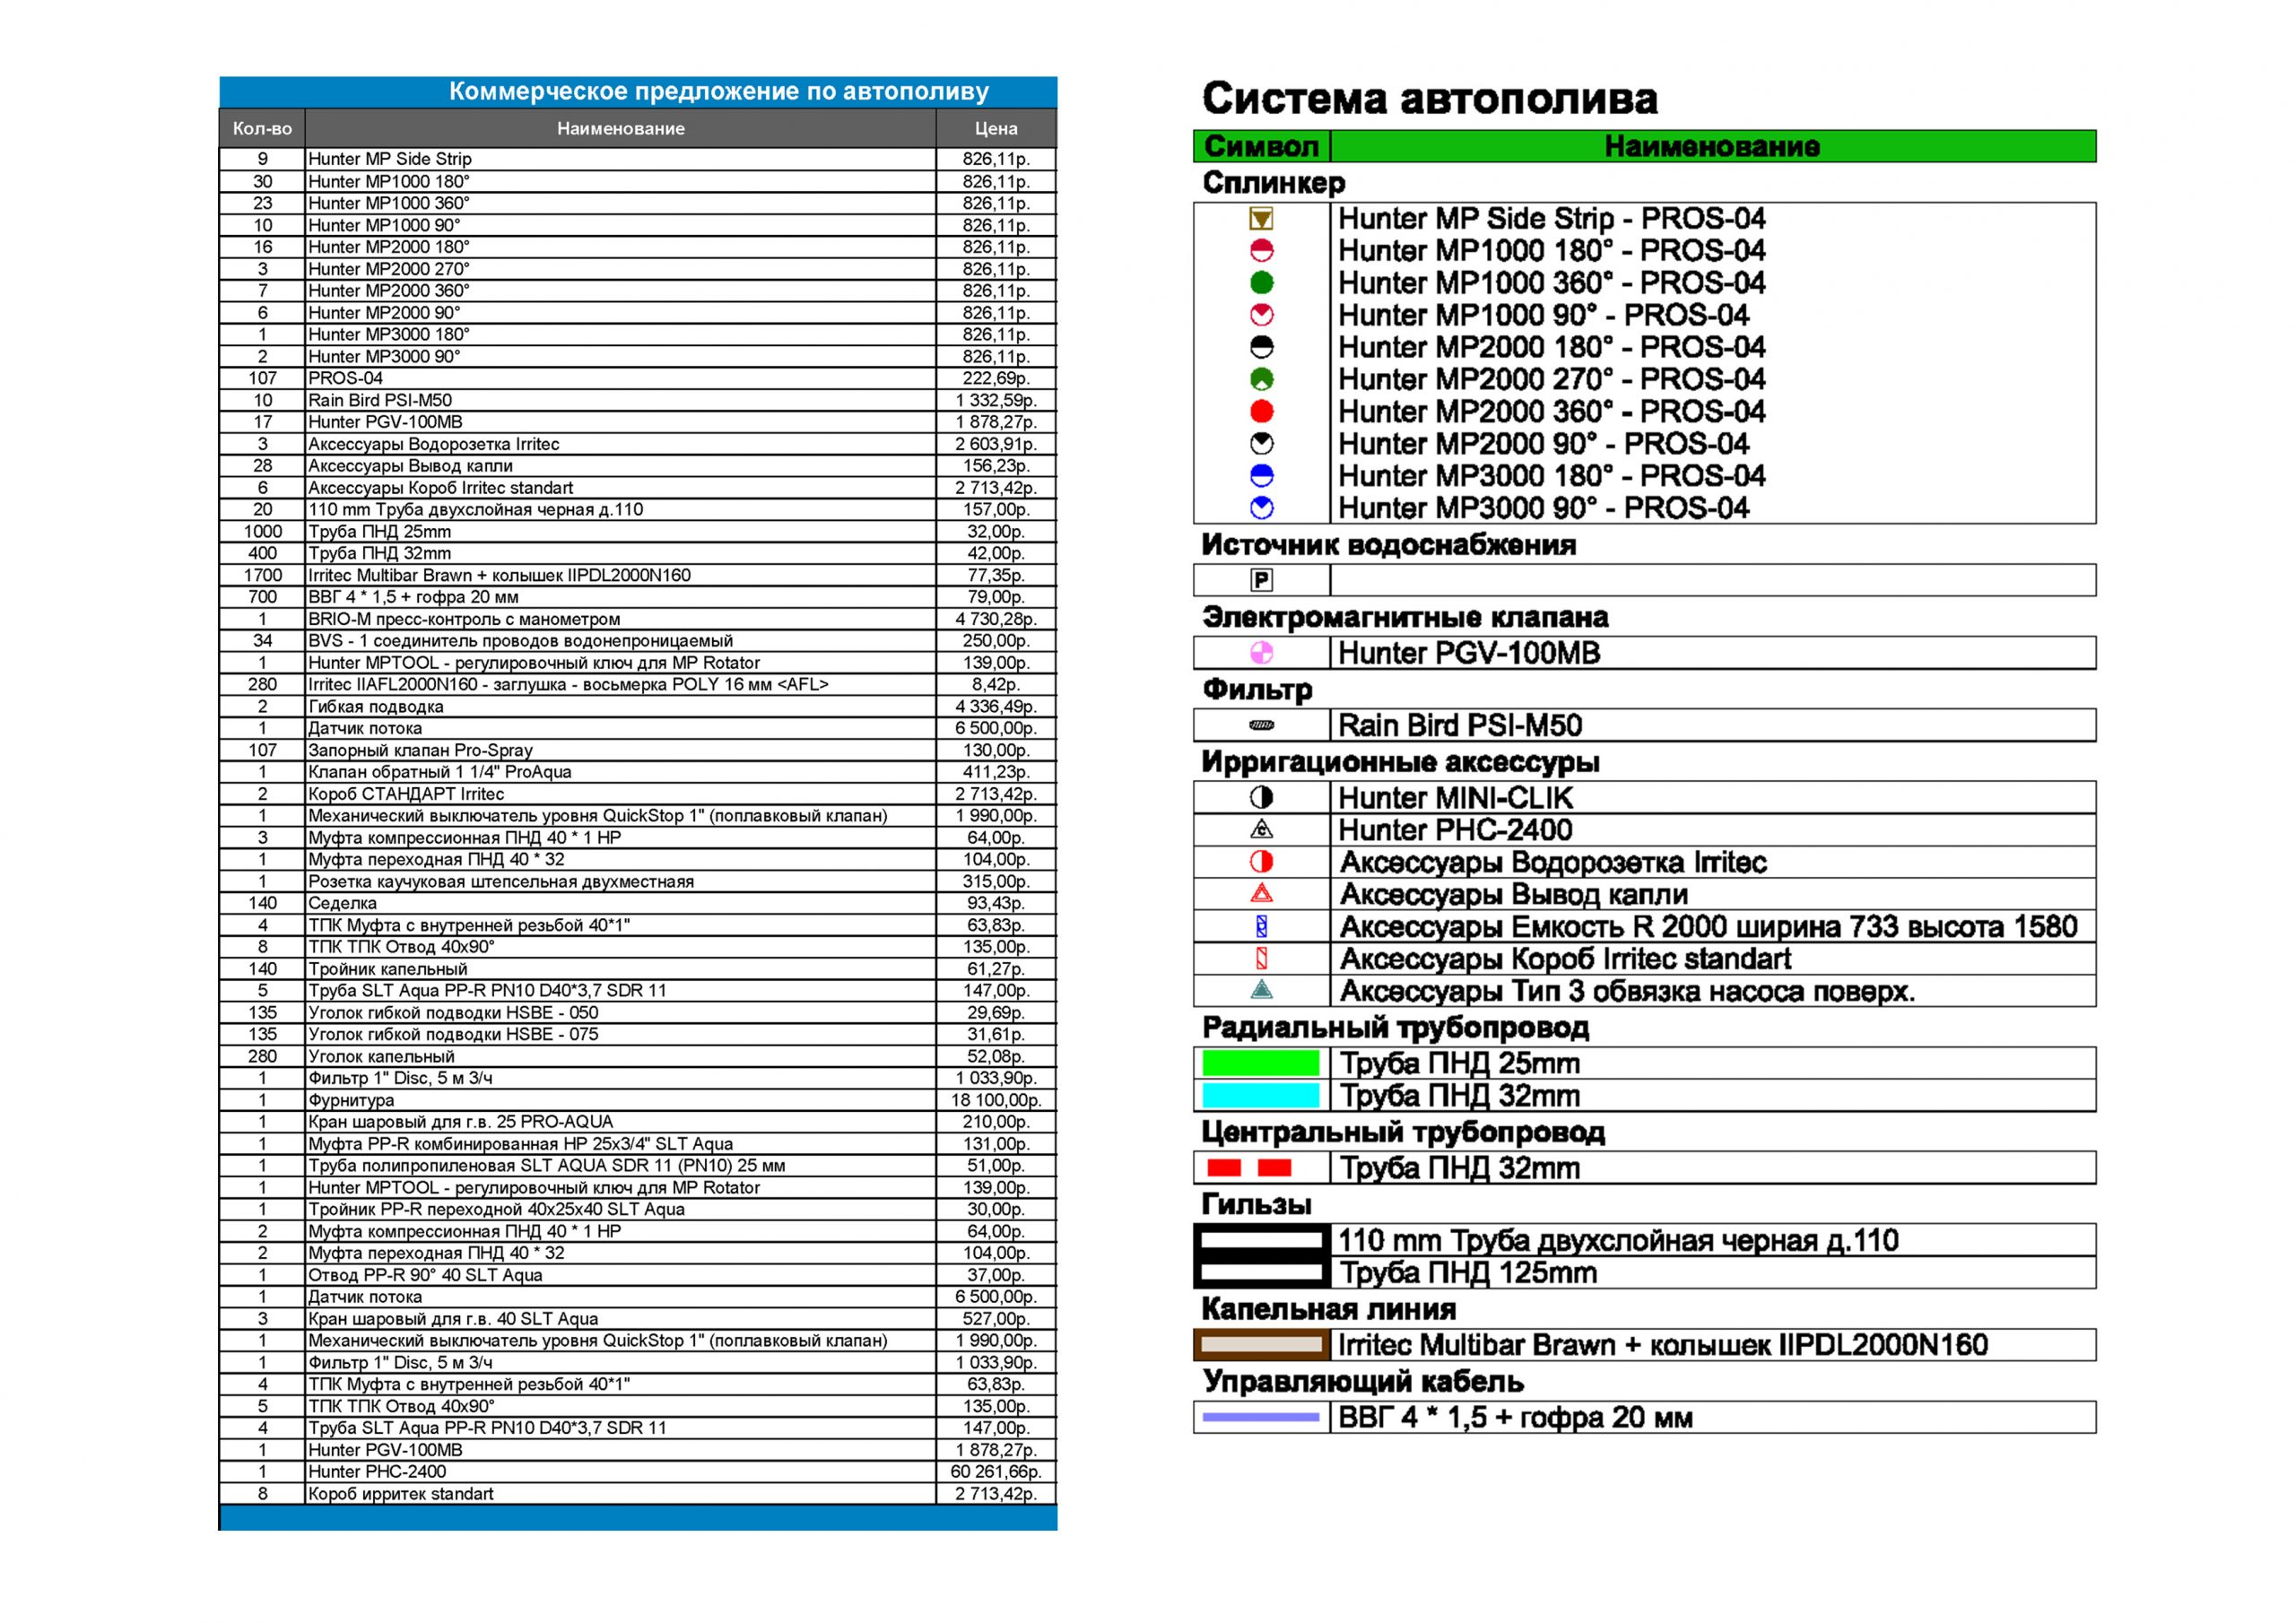This screenshot has width=2296, height=1623.
Task: Click the red dashed central pipeline swatch
Action: pos(1249,1168)
